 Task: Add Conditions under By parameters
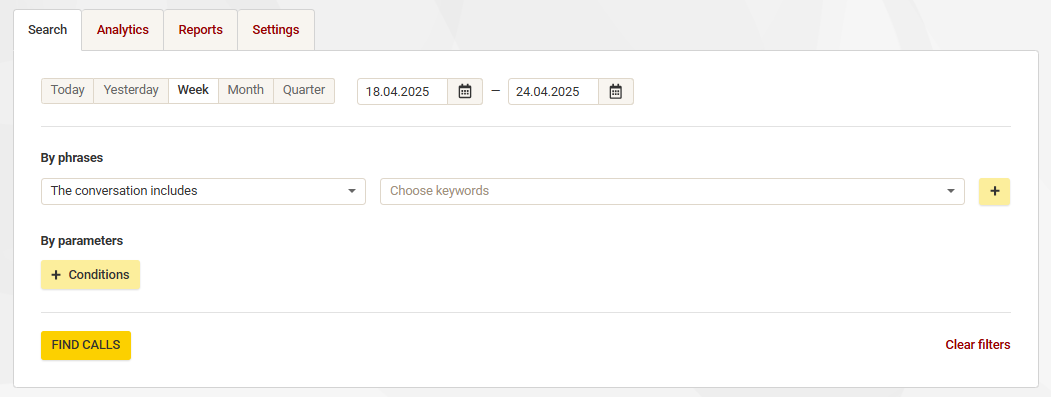pos(90,275)
